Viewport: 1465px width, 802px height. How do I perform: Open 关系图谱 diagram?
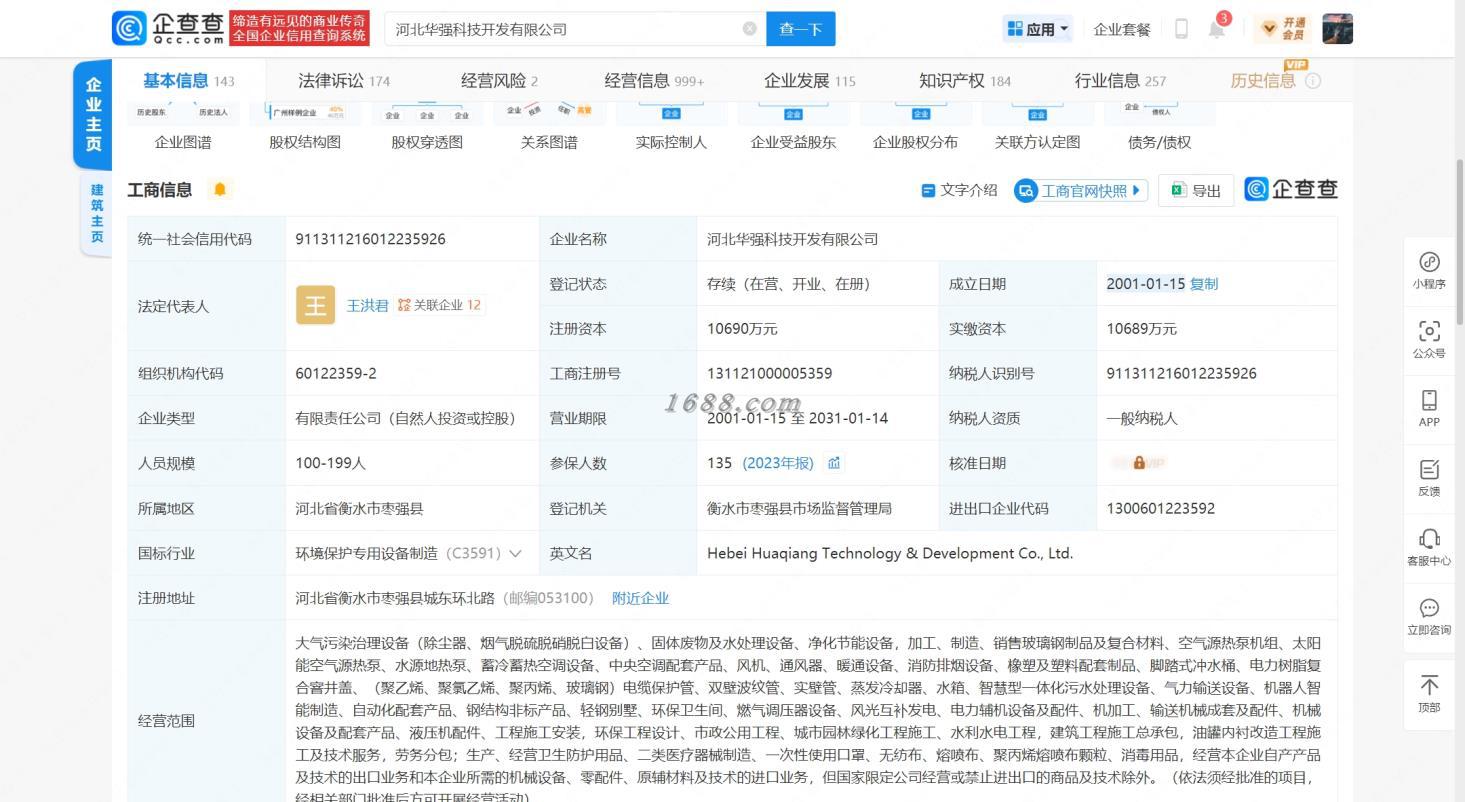(x=549, y=142)
